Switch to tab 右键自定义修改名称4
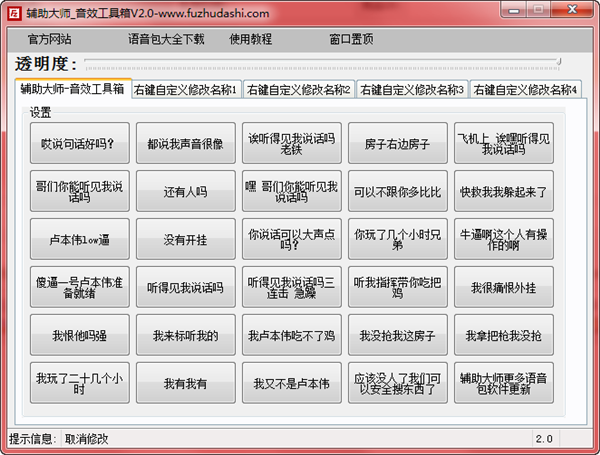 [x=525, y=90]
